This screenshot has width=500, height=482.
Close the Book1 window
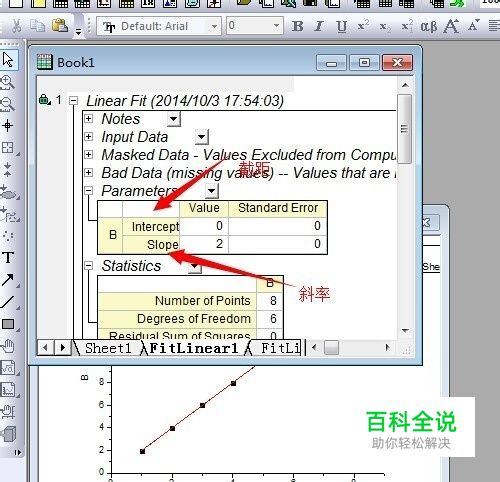point(397,63)
